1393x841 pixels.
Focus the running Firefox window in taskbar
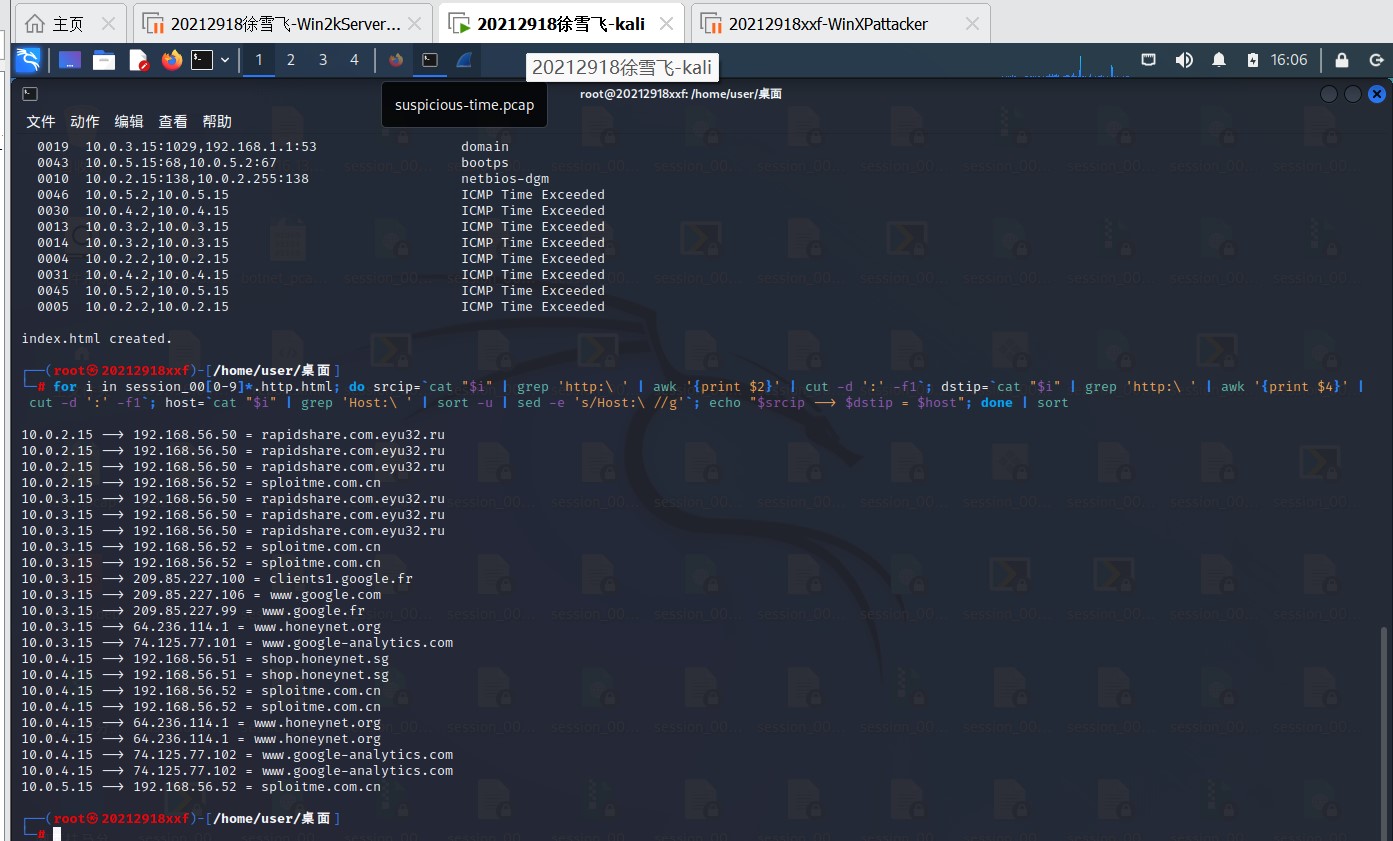click(396, 60)
